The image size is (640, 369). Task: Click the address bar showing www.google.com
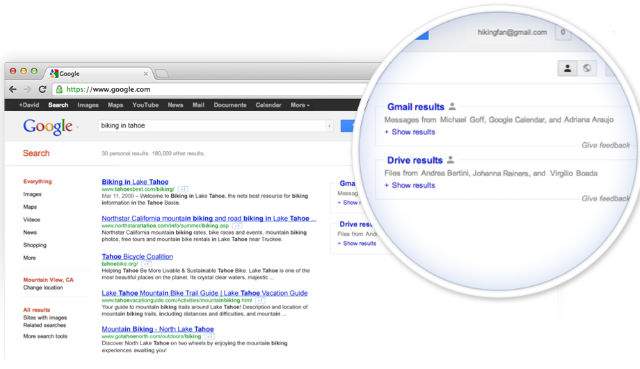pyautogui.click(x=210, y=89)
